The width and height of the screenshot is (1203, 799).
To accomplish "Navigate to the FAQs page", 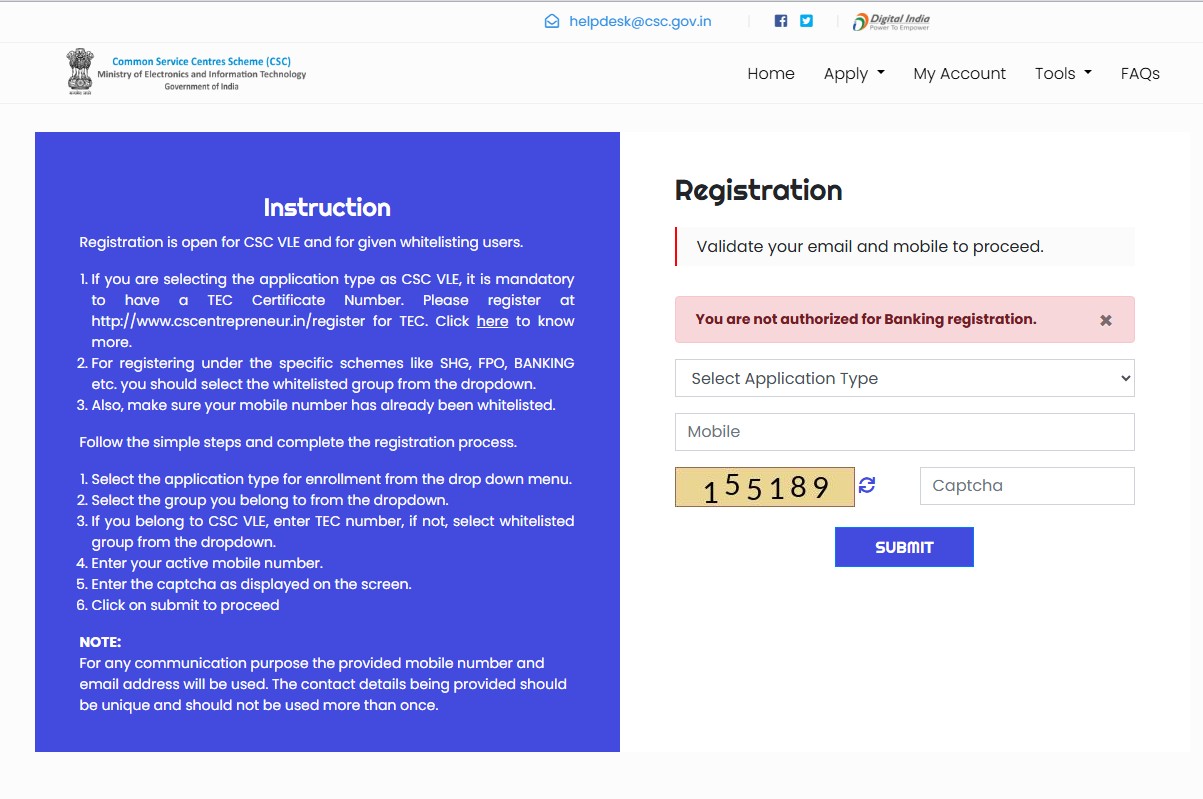I will pos(1140,73).
